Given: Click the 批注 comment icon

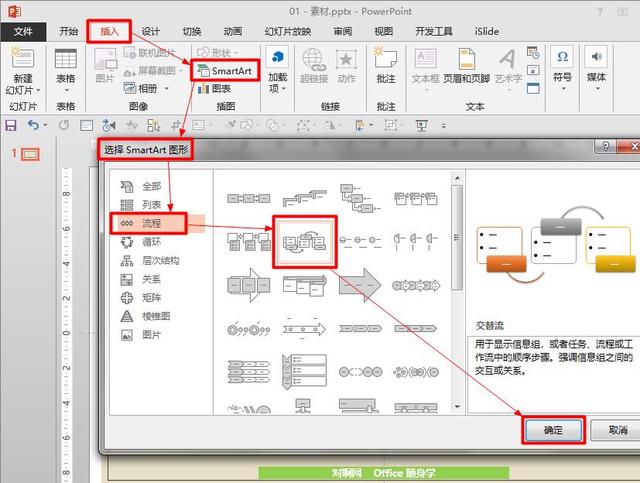Looking at the screenshot, I should click(x=385, y=58).
